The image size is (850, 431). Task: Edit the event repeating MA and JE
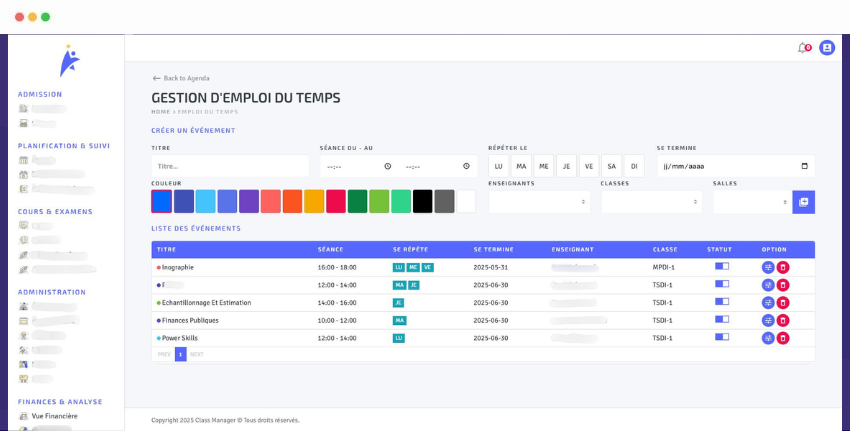click(768, 285)
